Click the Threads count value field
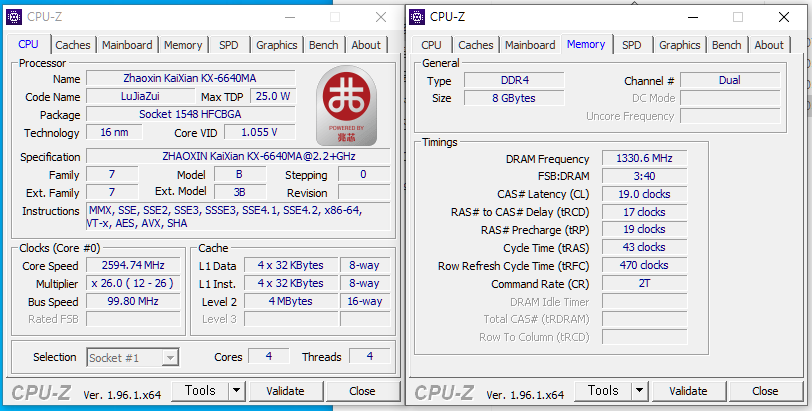This screenshot has width=812, height=411. (x=370, y=356)
